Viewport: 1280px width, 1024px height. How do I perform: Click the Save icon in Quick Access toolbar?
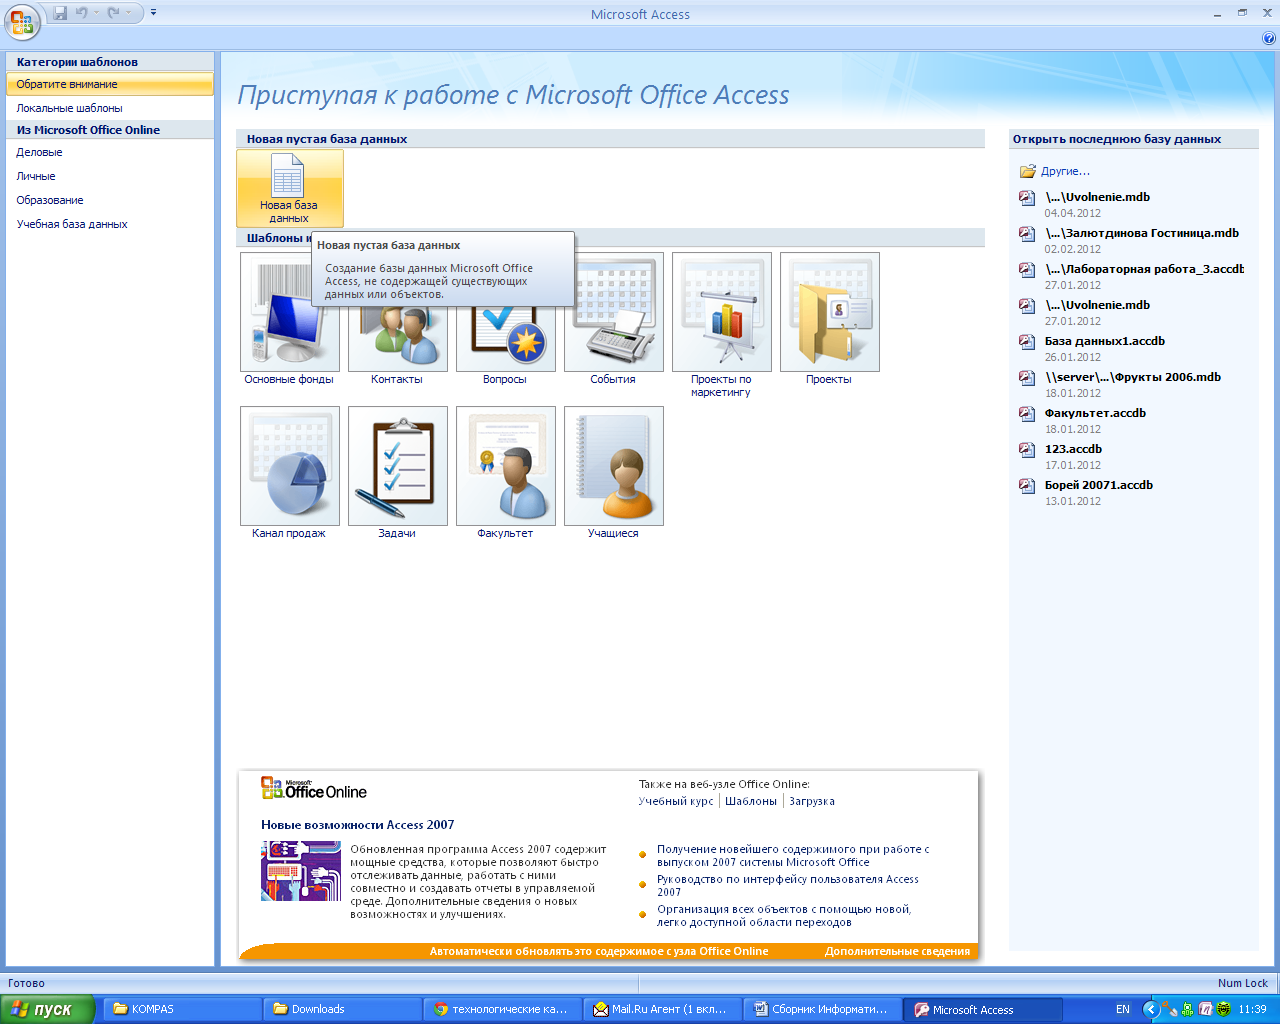pyautogui.click(x=60, y=13)
